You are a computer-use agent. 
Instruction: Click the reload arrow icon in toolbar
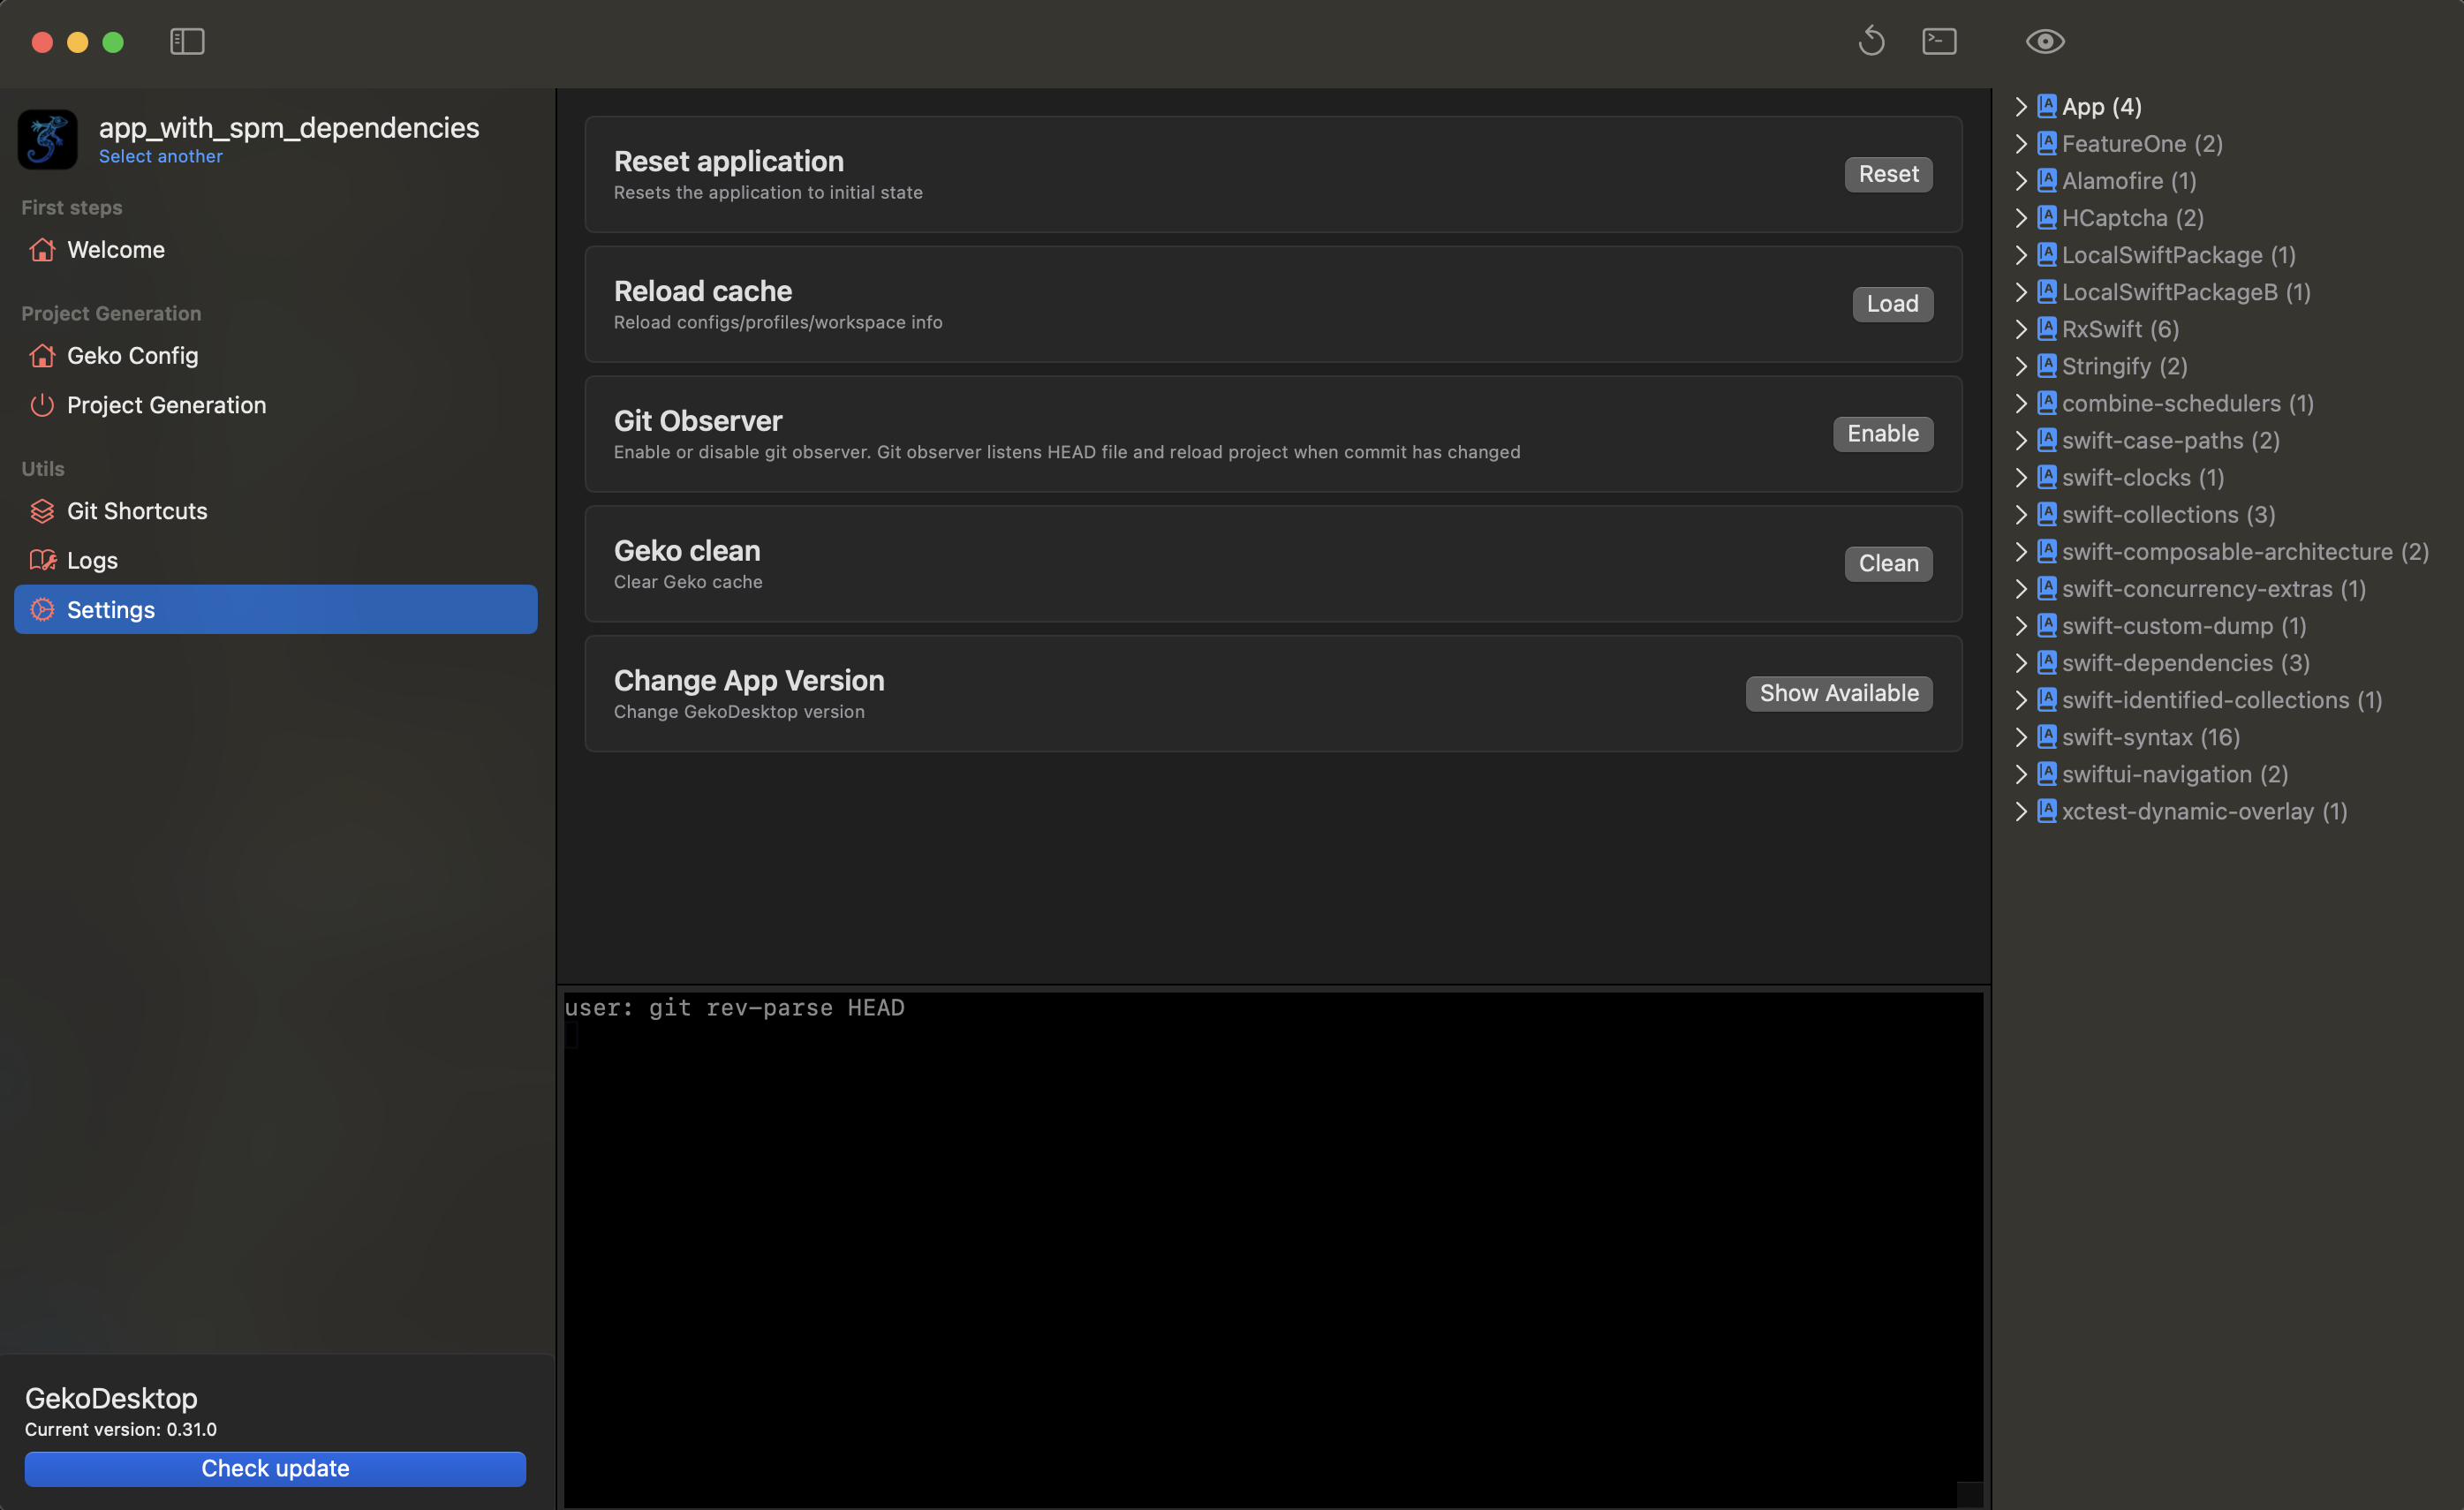pos(1871,42)
